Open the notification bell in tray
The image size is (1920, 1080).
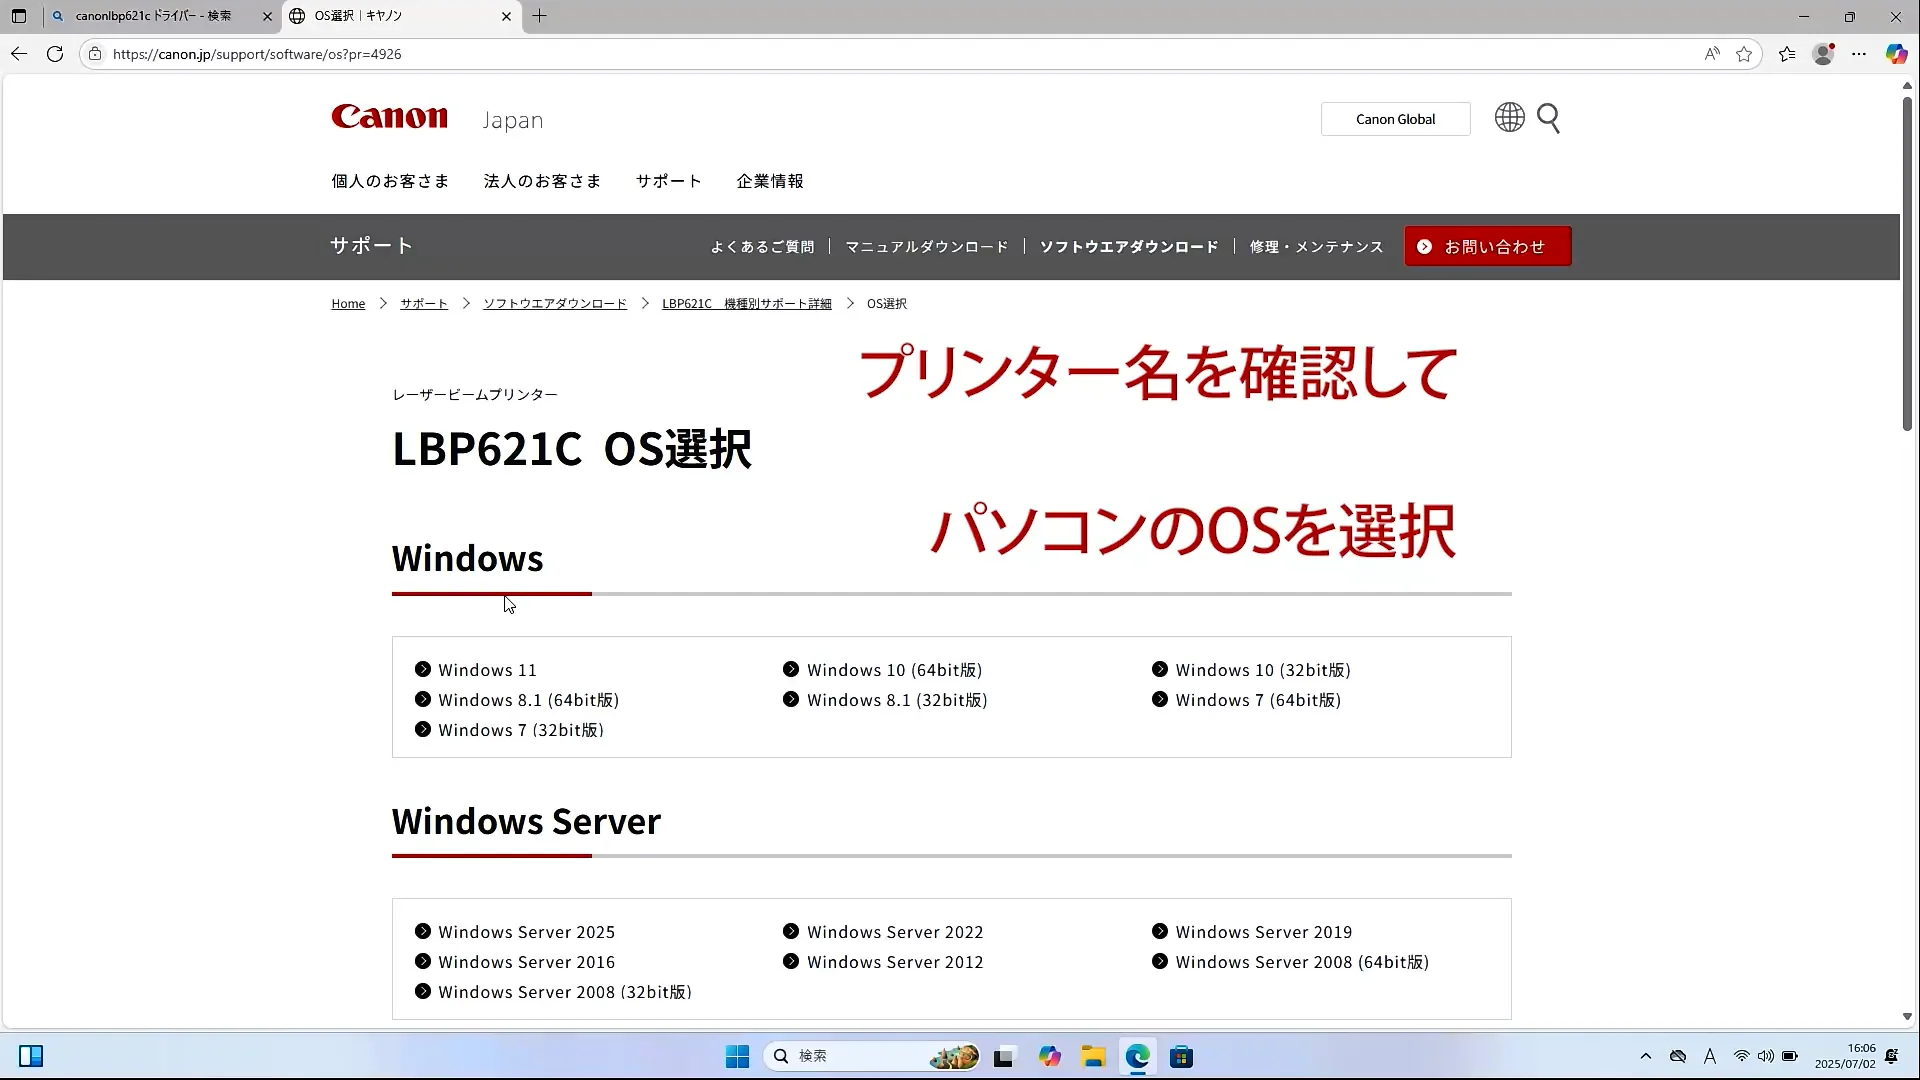[x=1892, y=1057]
